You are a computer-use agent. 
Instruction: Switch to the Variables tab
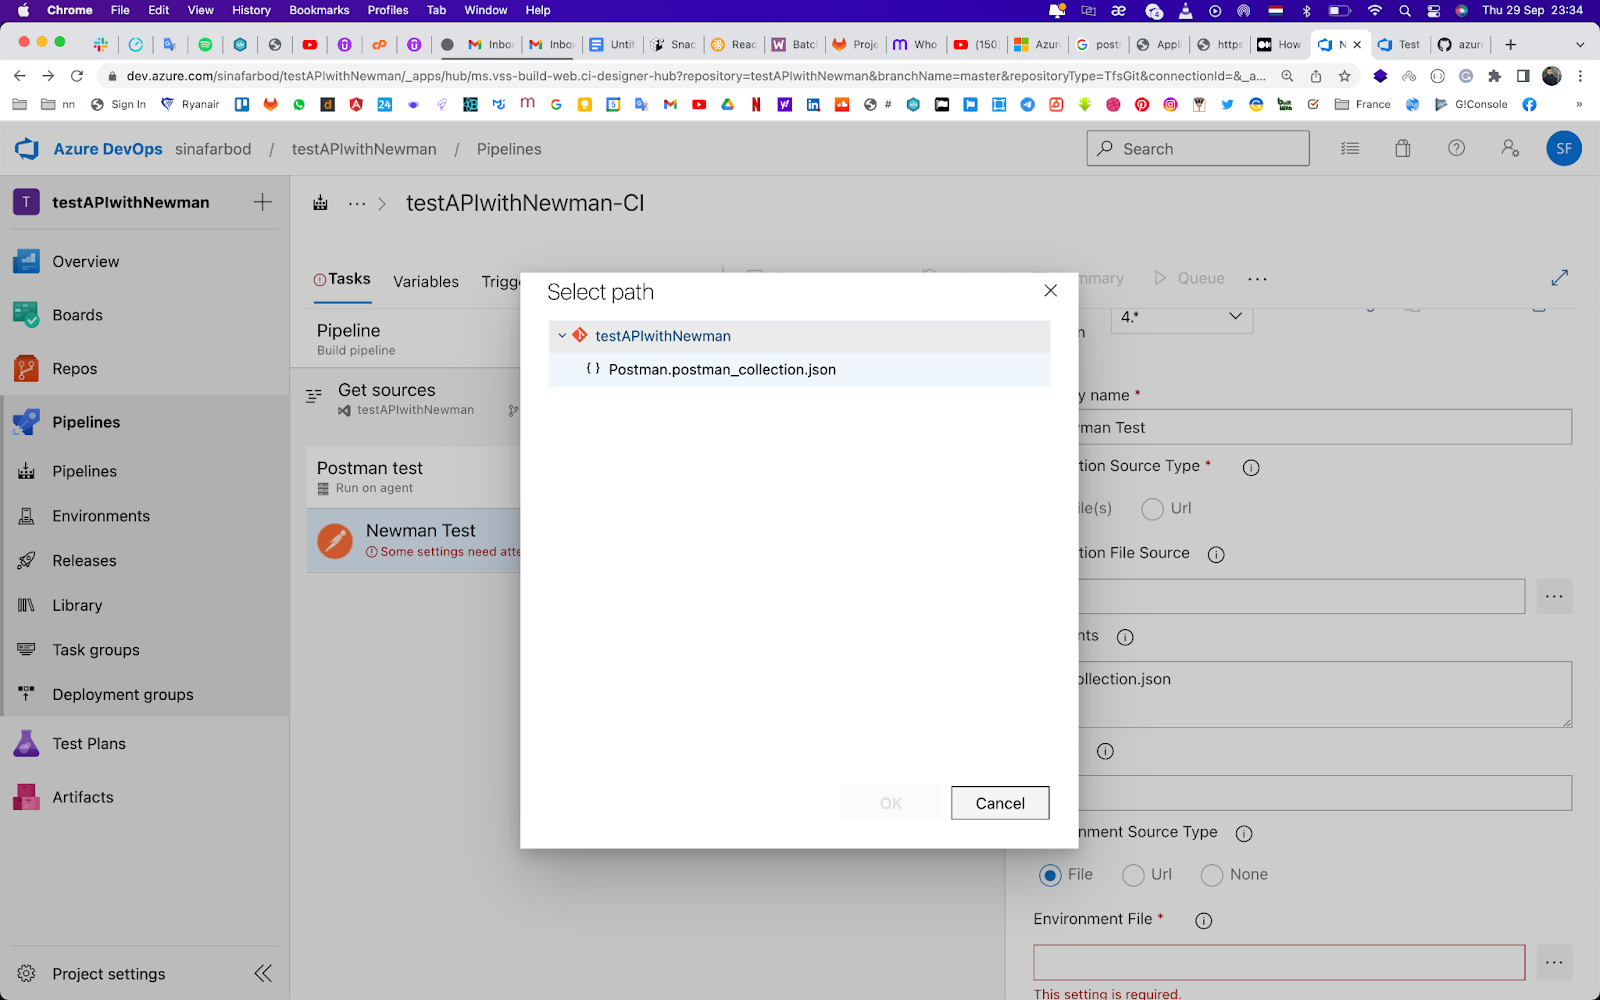pos(426,282)
